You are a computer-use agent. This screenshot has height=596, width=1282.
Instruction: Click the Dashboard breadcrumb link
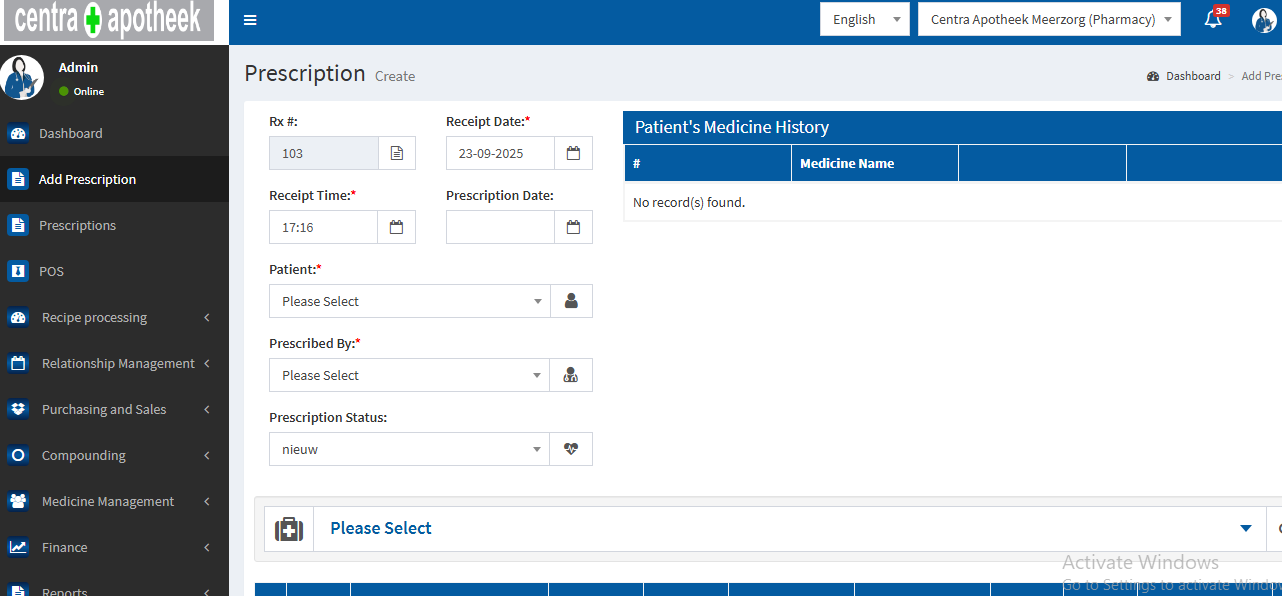[x=1192, y=76]
